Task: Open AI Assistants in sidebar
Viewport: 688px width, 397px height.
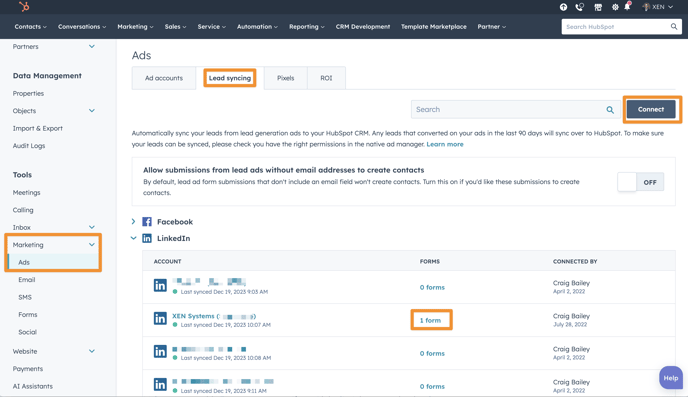Action: 32,386
